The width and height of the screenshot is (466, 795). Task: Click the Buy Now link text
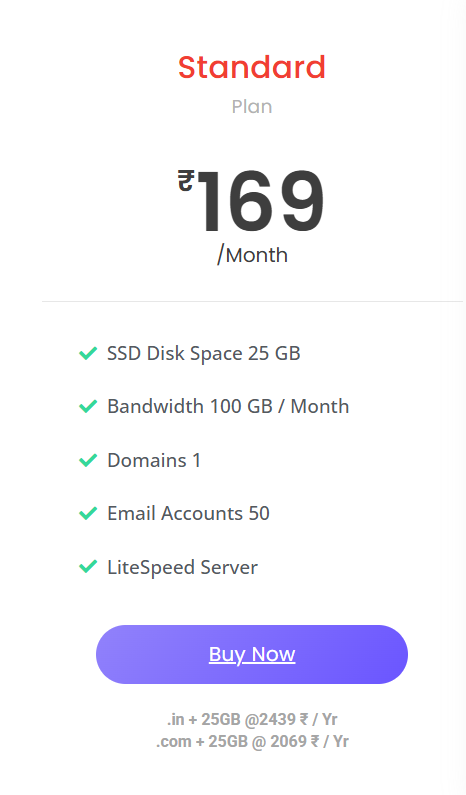pyautogui.click(x=252, y=654)
